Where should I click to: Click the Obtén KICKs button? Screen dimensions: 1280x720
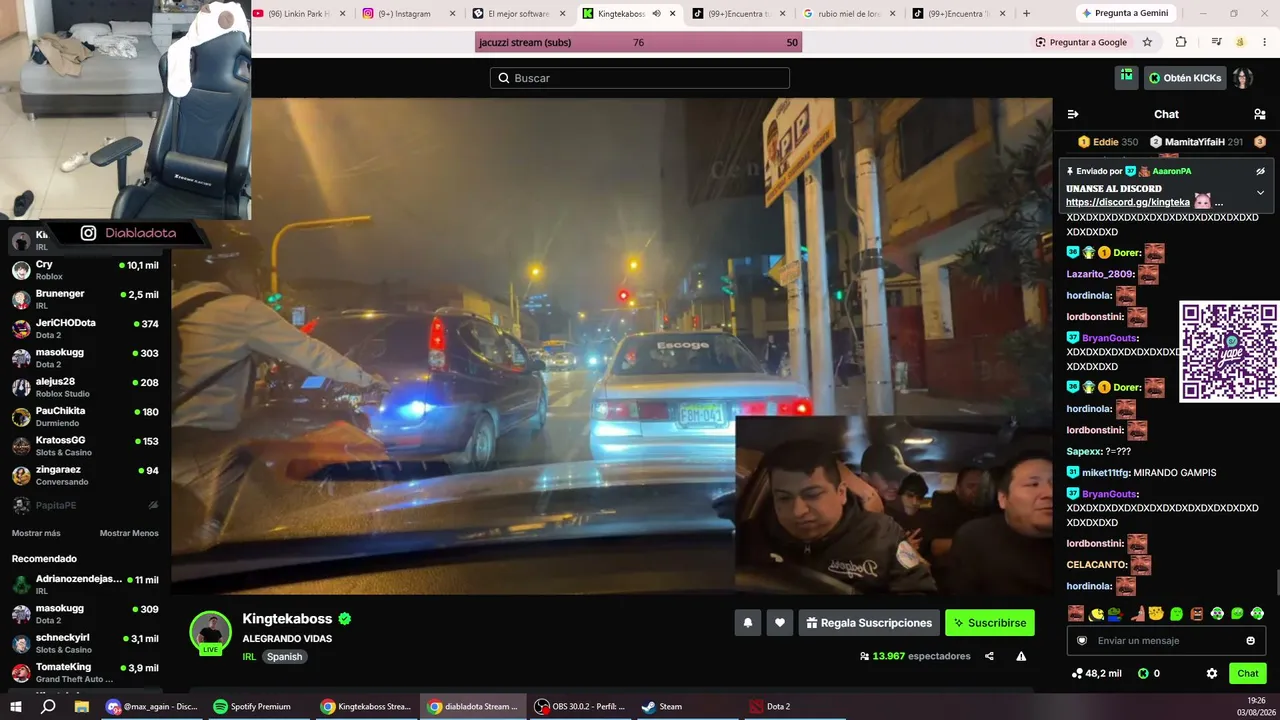(x=1185, y=78)
